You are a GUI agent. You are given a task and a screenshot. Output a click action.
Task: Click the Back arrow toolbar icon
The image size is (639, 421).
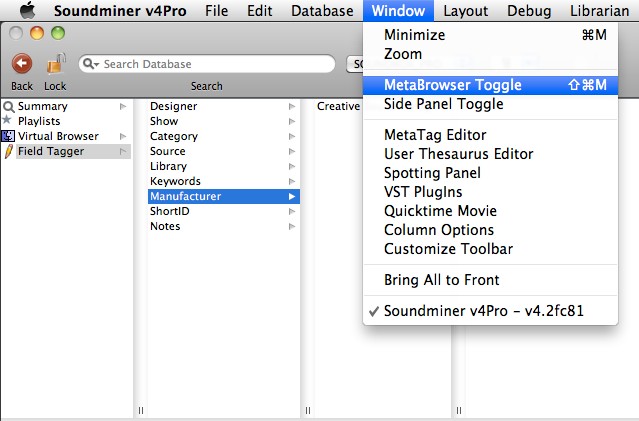(x=22, y=64)
